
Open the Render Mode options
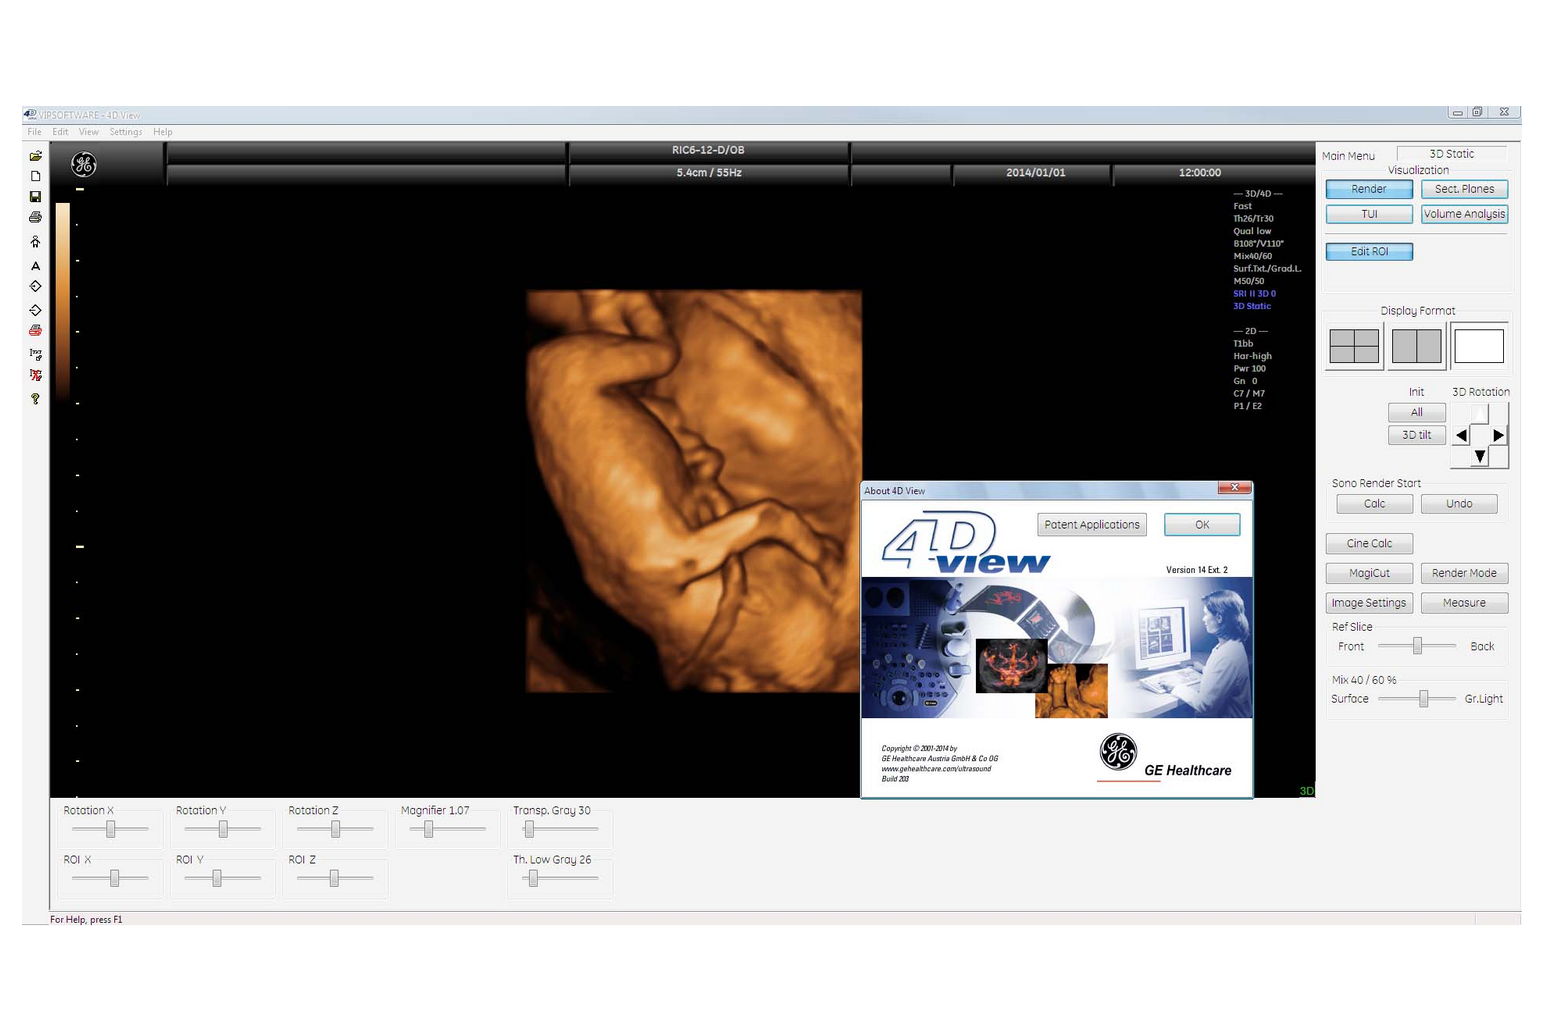coord(1464,573)
